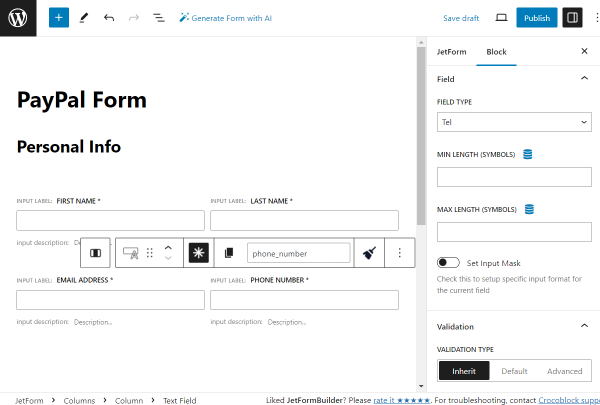Click the WordPress logo icon
The height and width of the screenshot is (405, 600).
point(18,18)
